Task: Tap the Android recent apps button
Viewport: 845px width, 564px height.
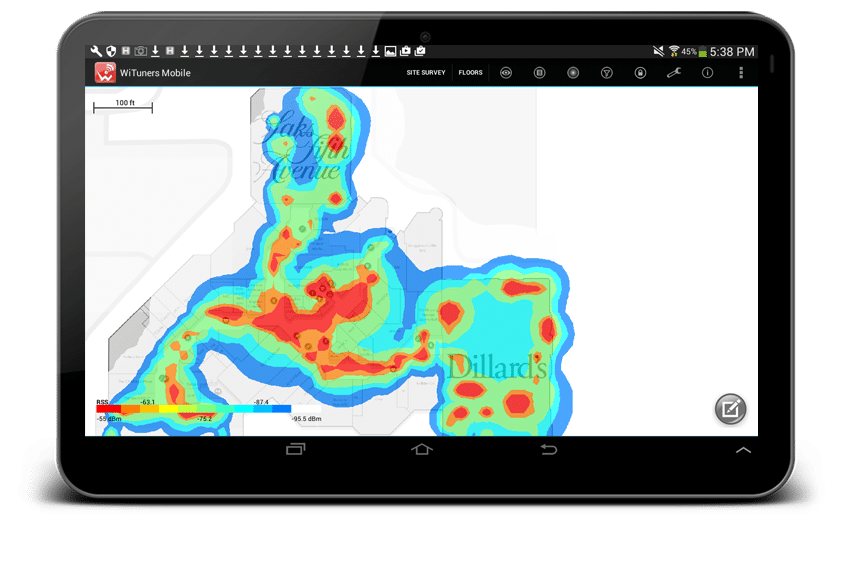Action: (x=295, y=449)
